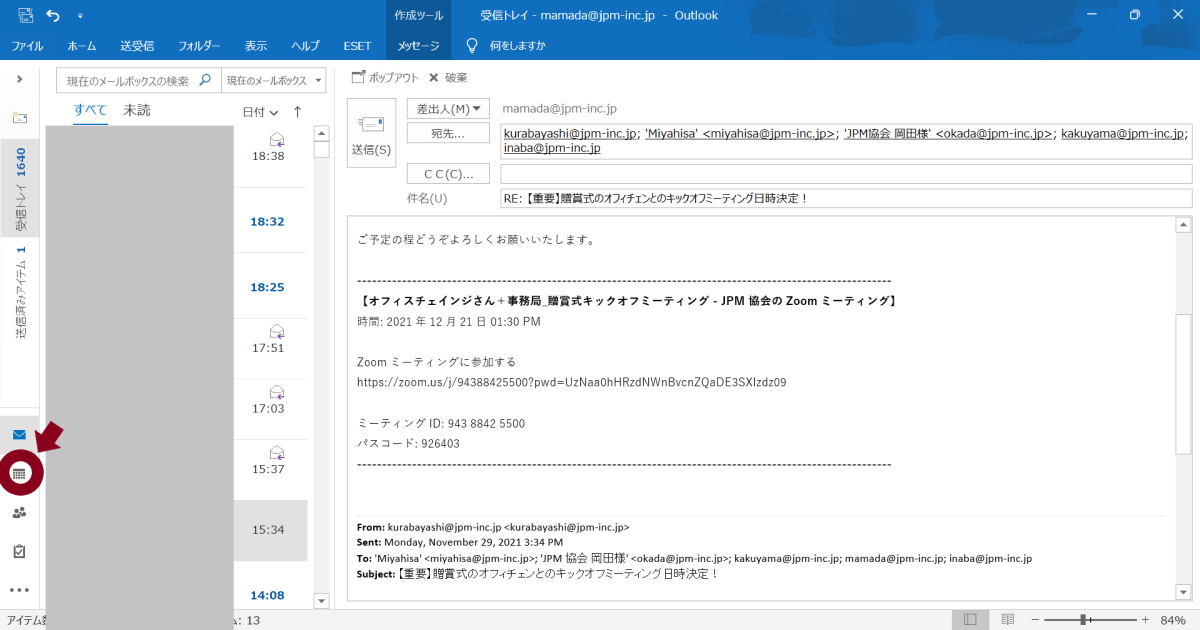
Task: Open the ファイル menu
Action: pyautogui.click(x=27, y=46)
